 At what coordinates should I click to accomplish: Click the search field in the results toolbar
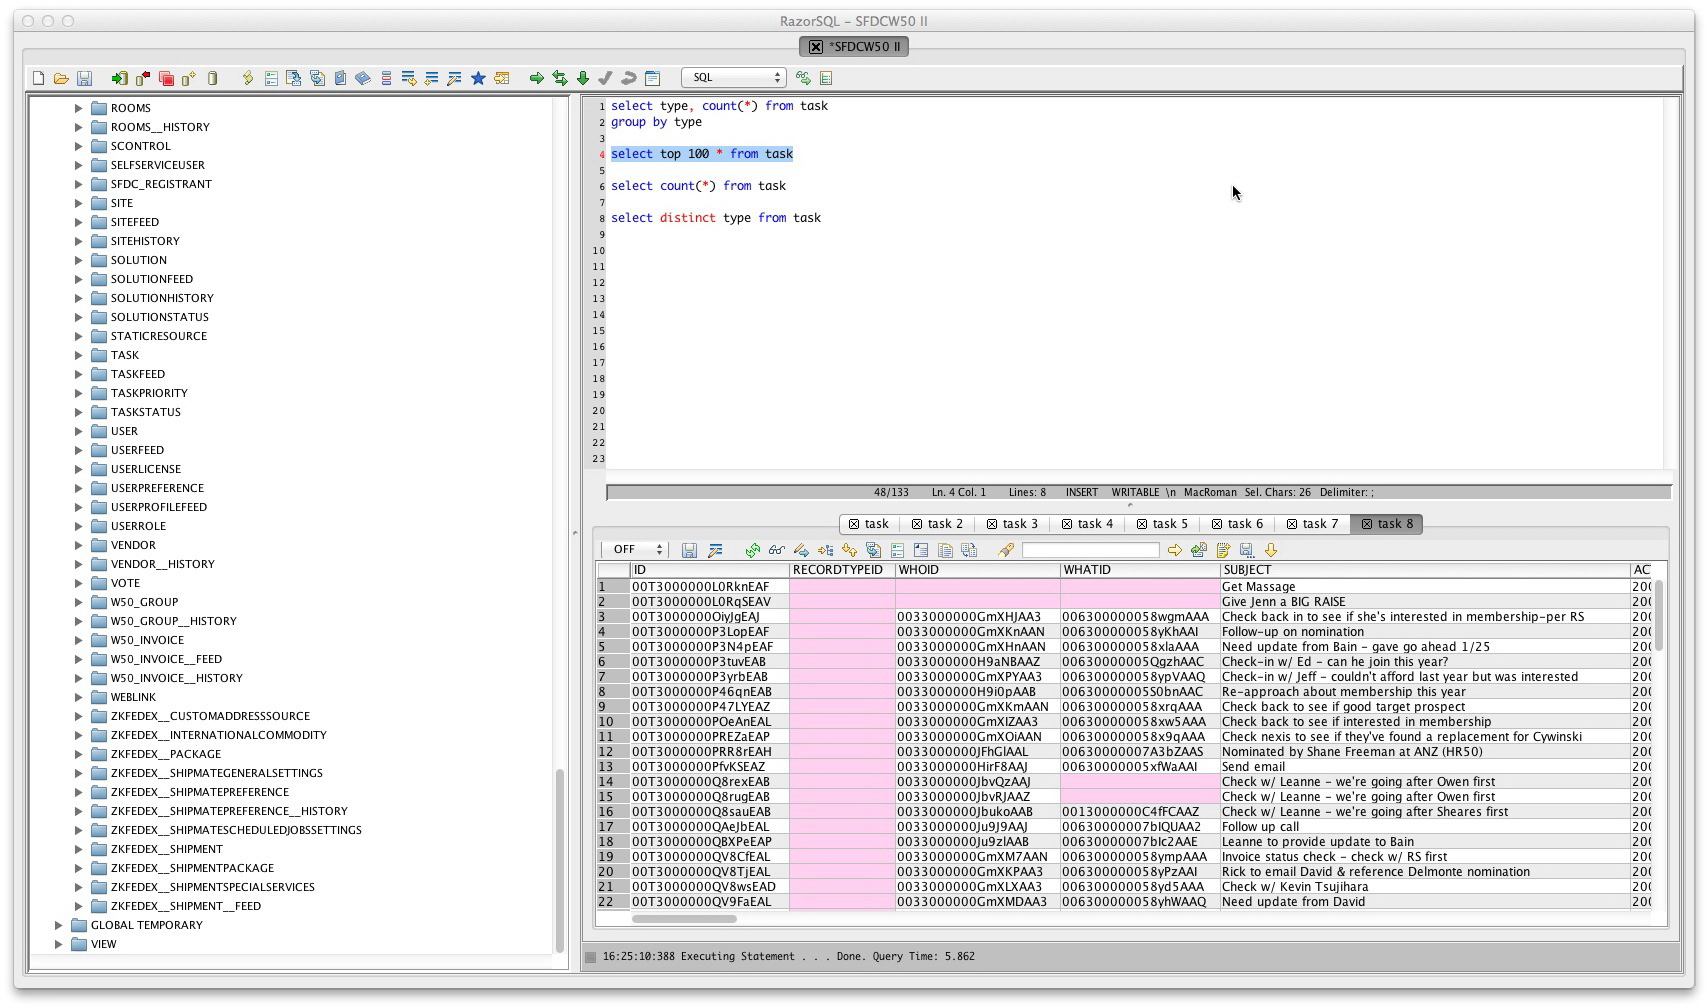pos(1090,550)
